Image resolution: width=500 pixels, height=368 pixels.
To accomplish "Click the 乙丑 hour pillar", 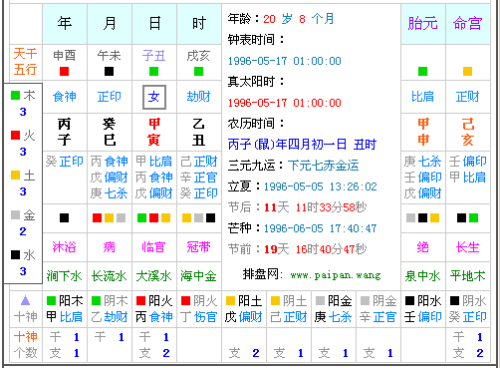I will [199, 132].
